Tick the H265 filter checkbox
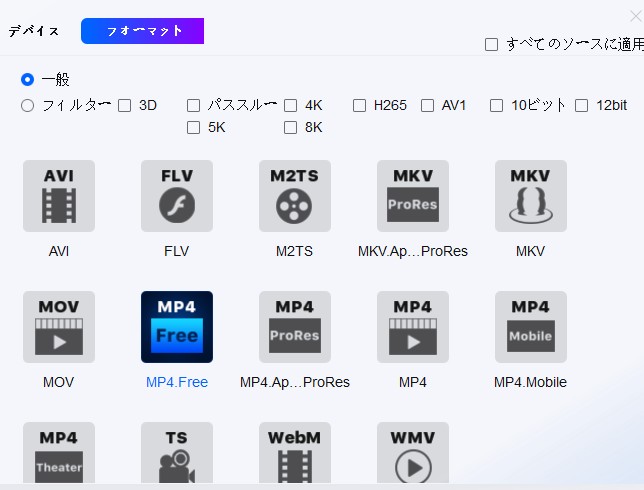Image resolution: width=644 pixels, height=490 pixels. (359, 106)
